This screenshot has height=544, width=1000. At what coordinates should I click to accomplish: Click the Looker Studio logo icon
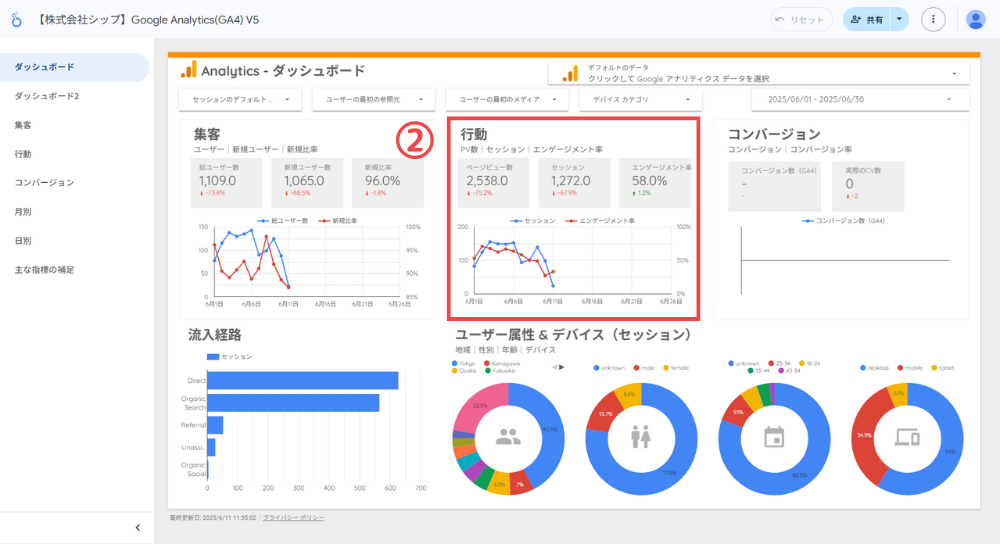tap(17, 20)
